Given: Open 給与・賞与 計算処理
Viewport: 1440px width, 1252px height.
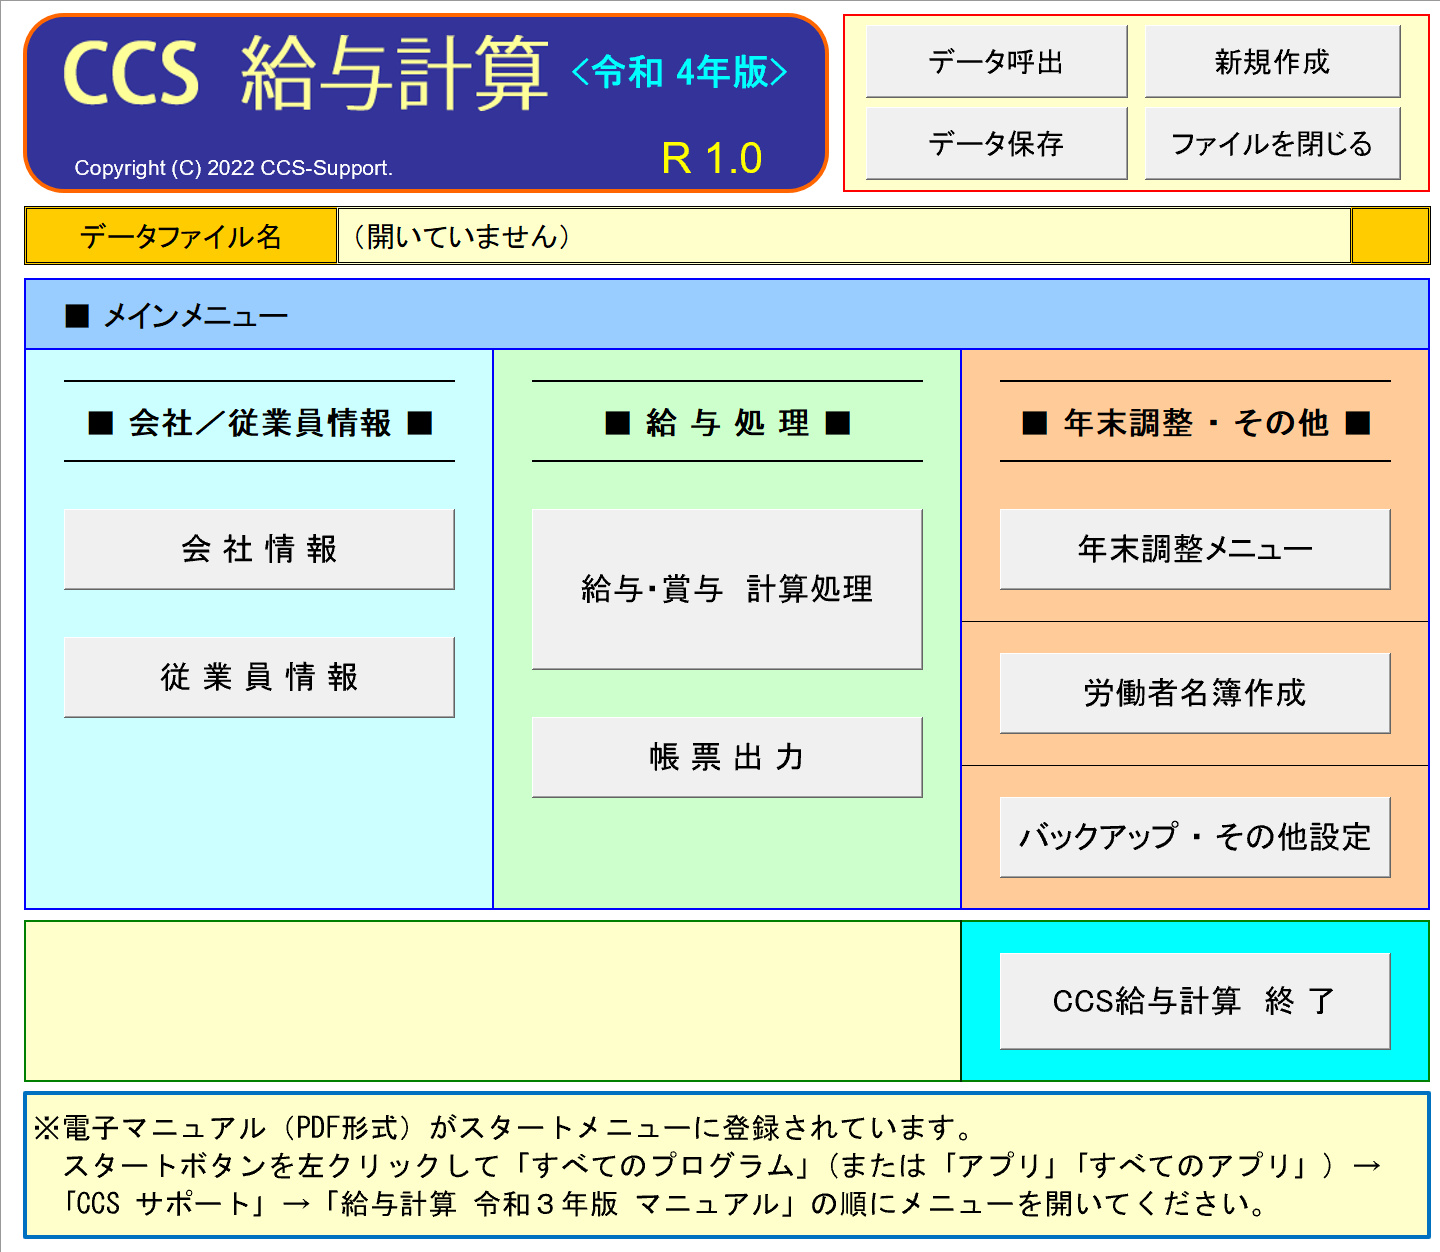Looking at the screenshot, I should 727,589.
